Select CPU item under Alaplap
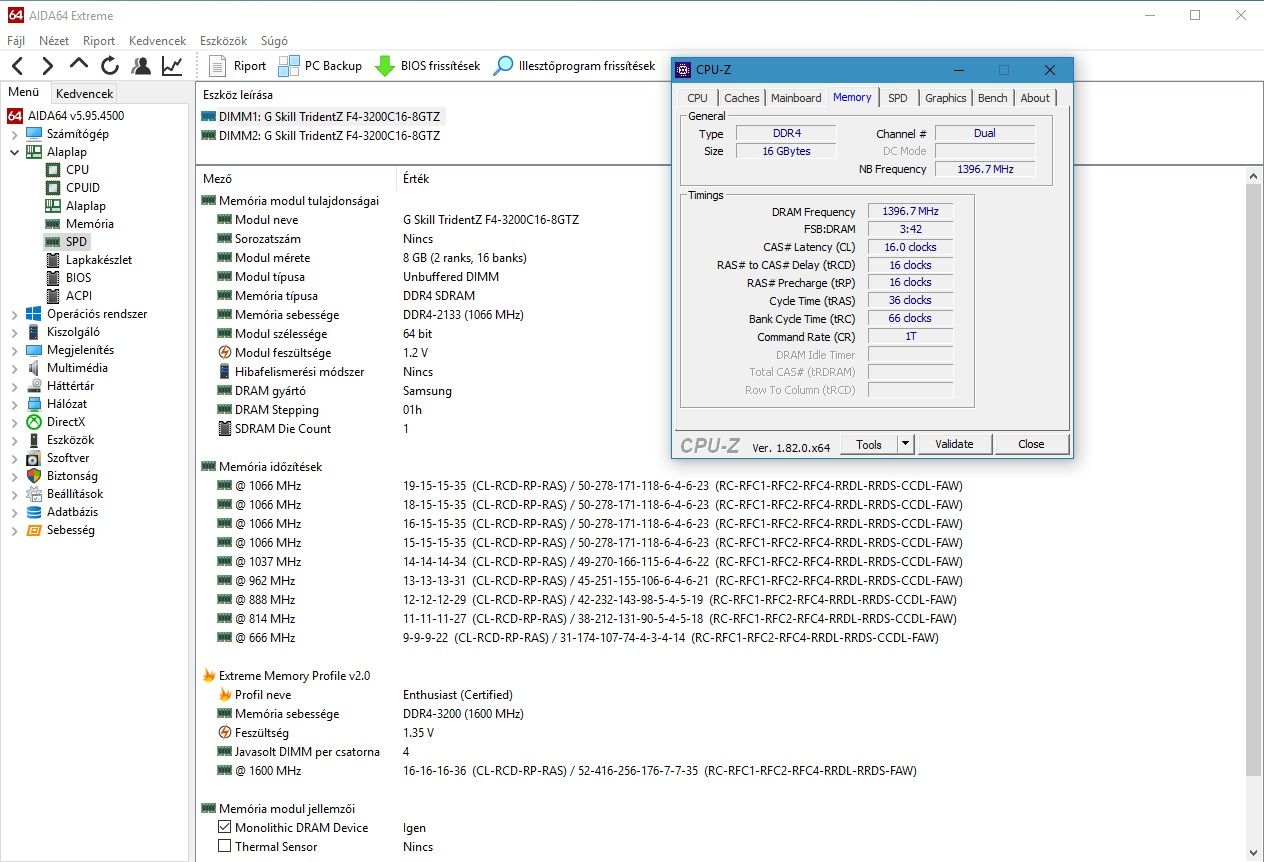This screenshot has height=862, width=1264. click(77, 169)
